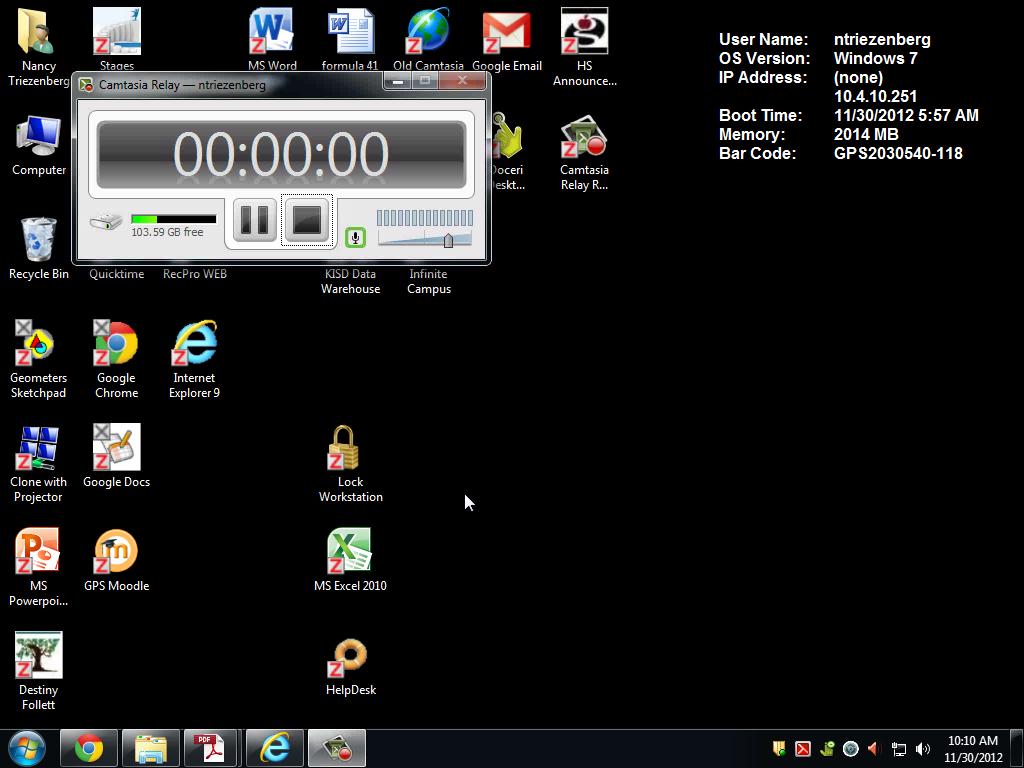Image resolution: width=1024 pixels, height=768 pixels.
Task: Click the disk space bar showing 103.59 GB free
Action: 174,219
